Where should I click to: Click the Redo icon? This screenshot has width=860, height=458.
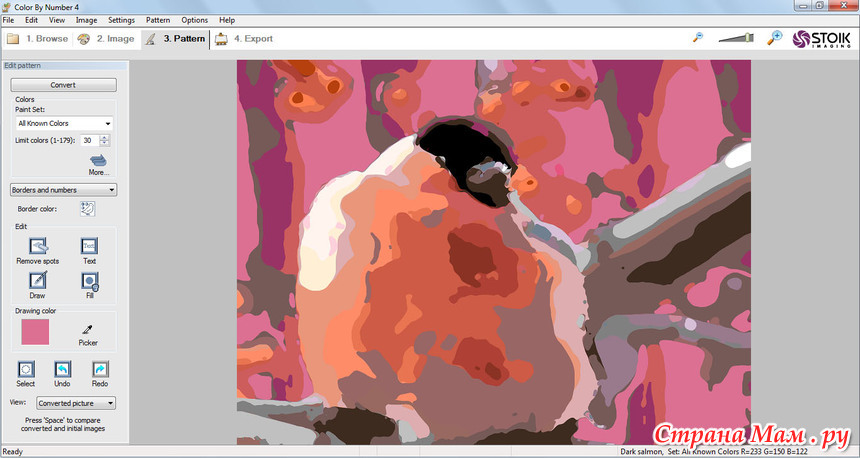[x=100, y=369]
